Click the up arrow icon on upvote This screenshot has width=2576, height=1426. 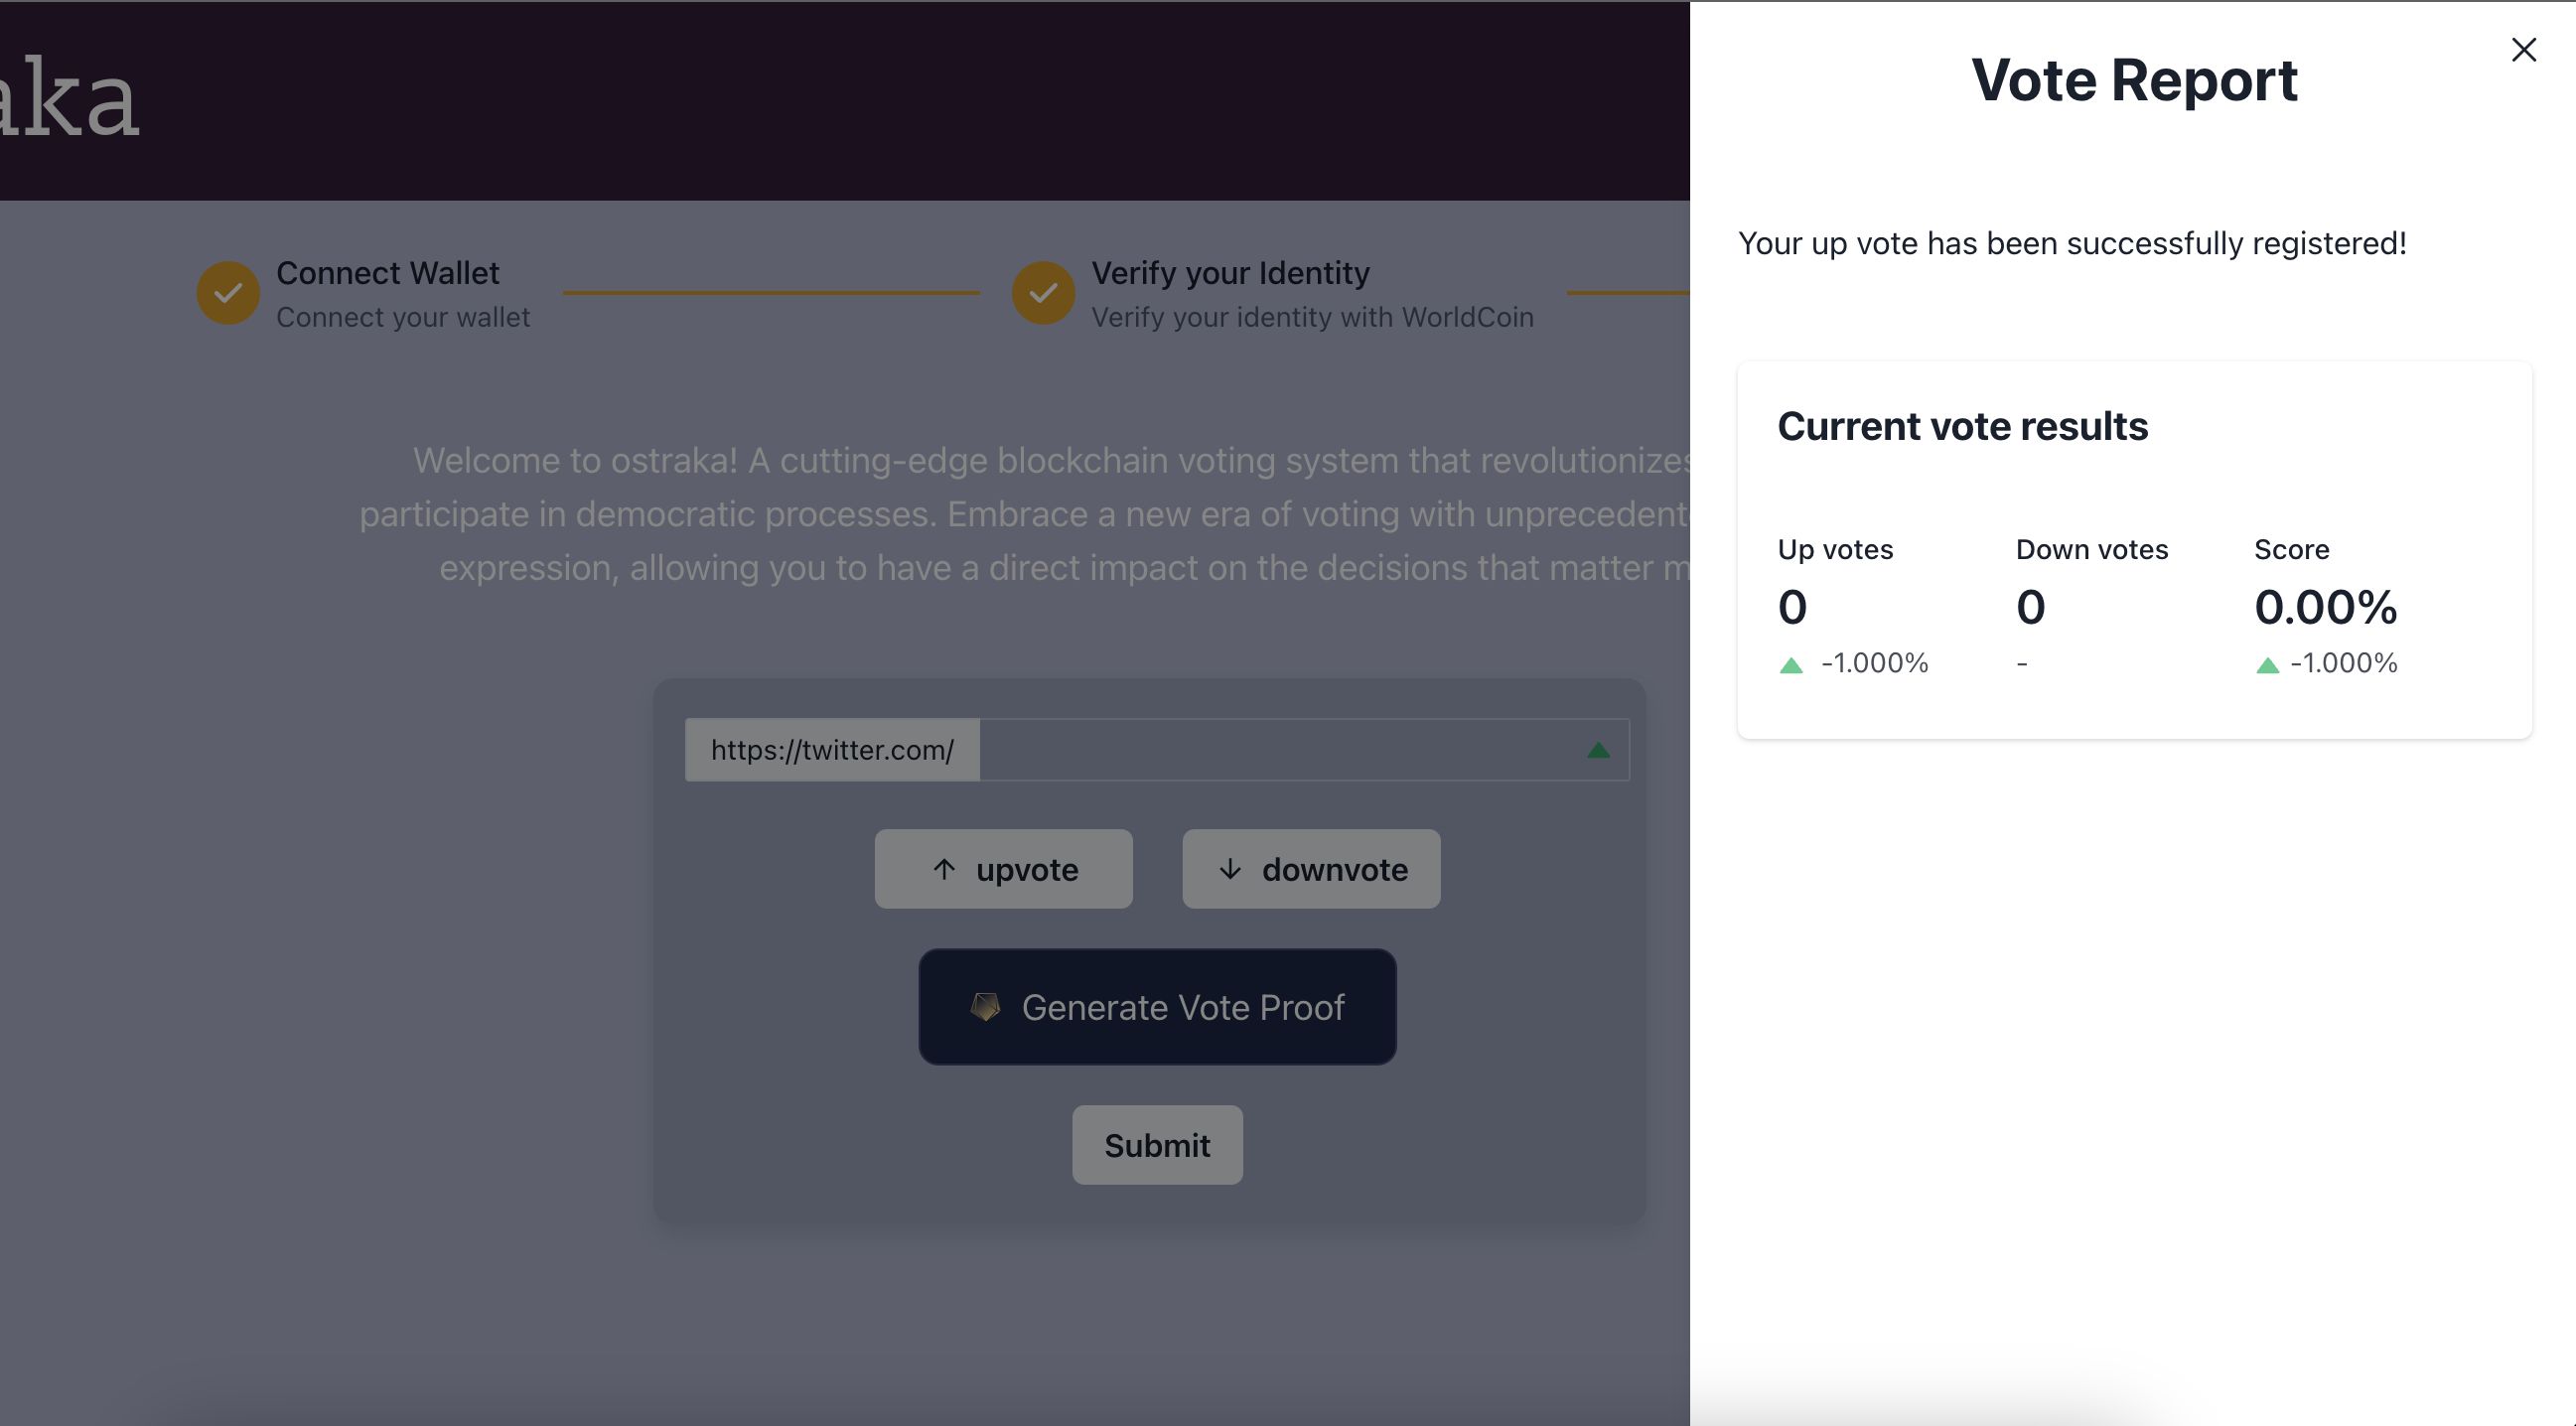pos(943,869)
